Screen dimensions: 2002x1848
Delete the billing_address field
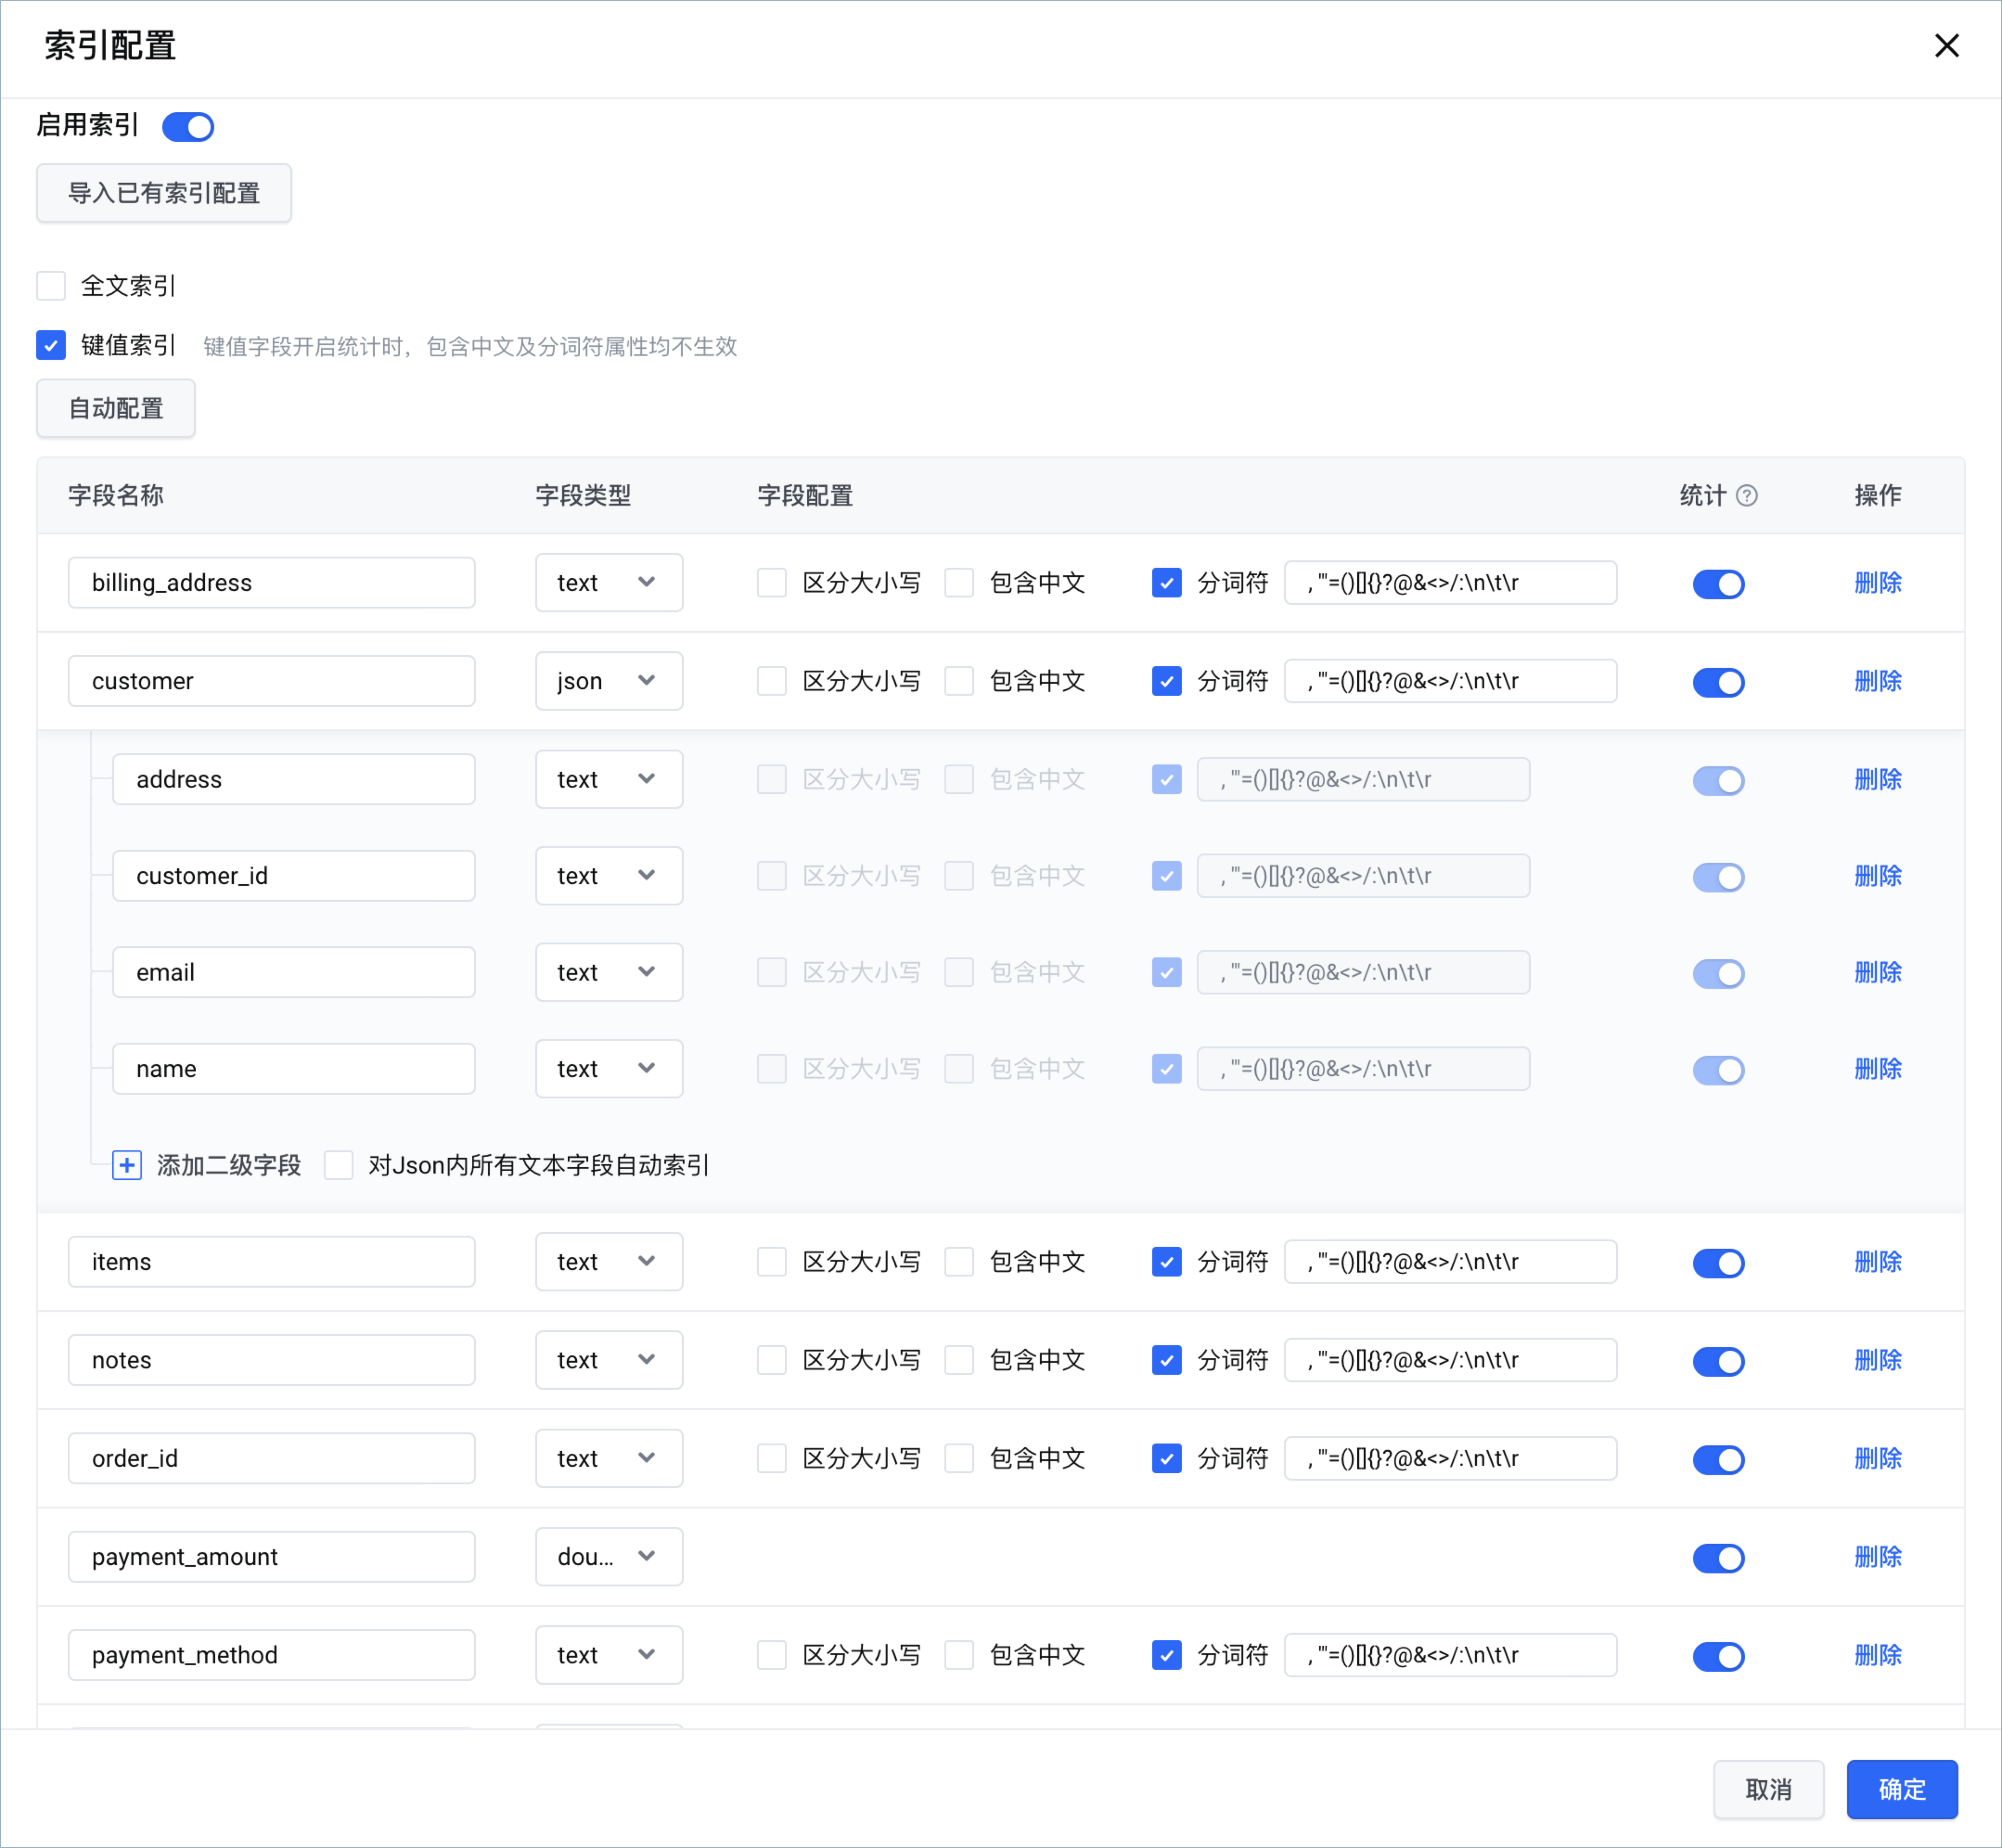tap(1878, 583)
